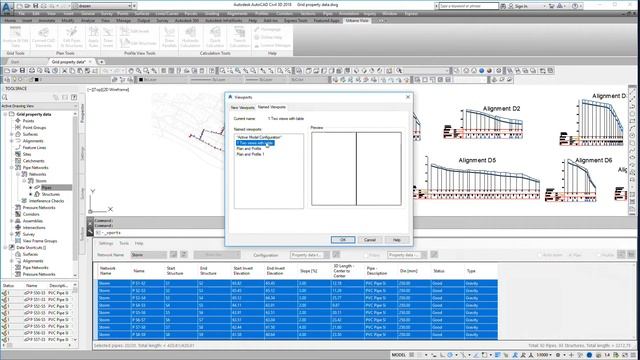Select '*Active Model Configuration*' list entry
Viewport: 640px width, 360px height.
tap(259, 137)
